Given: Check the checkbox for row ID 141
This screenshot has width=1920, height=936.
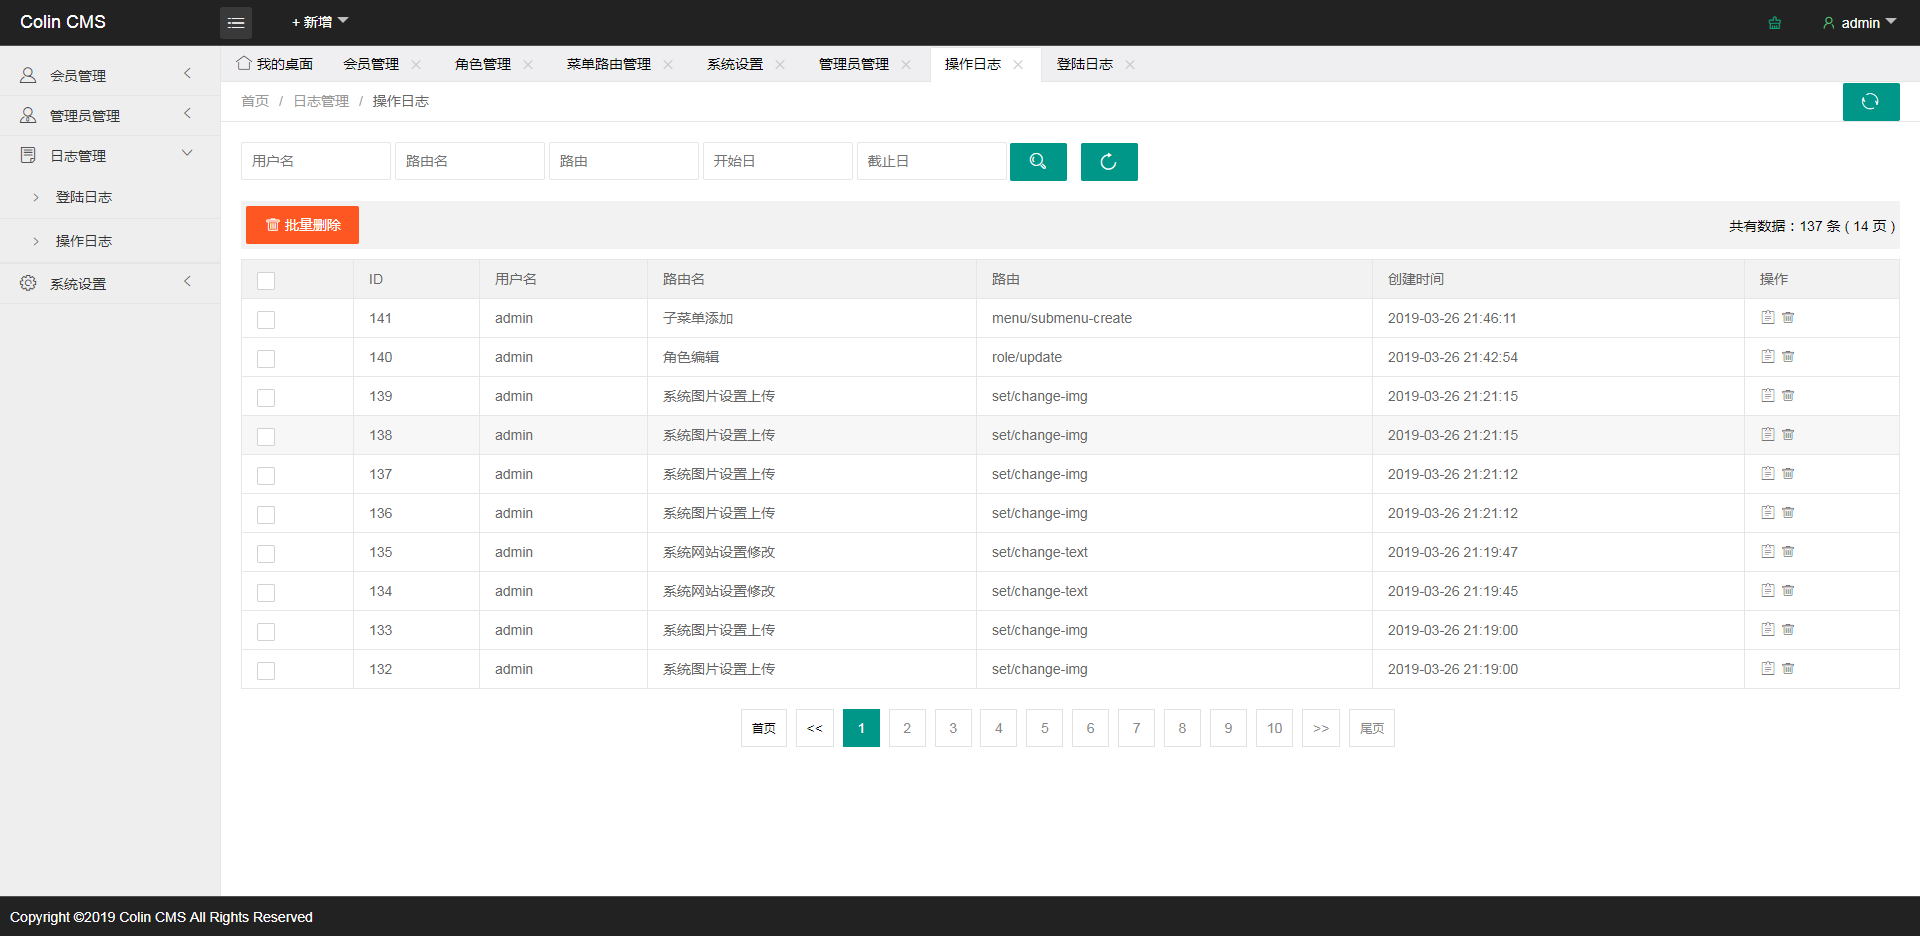Looking at the screenshot, I should (266, 320).
